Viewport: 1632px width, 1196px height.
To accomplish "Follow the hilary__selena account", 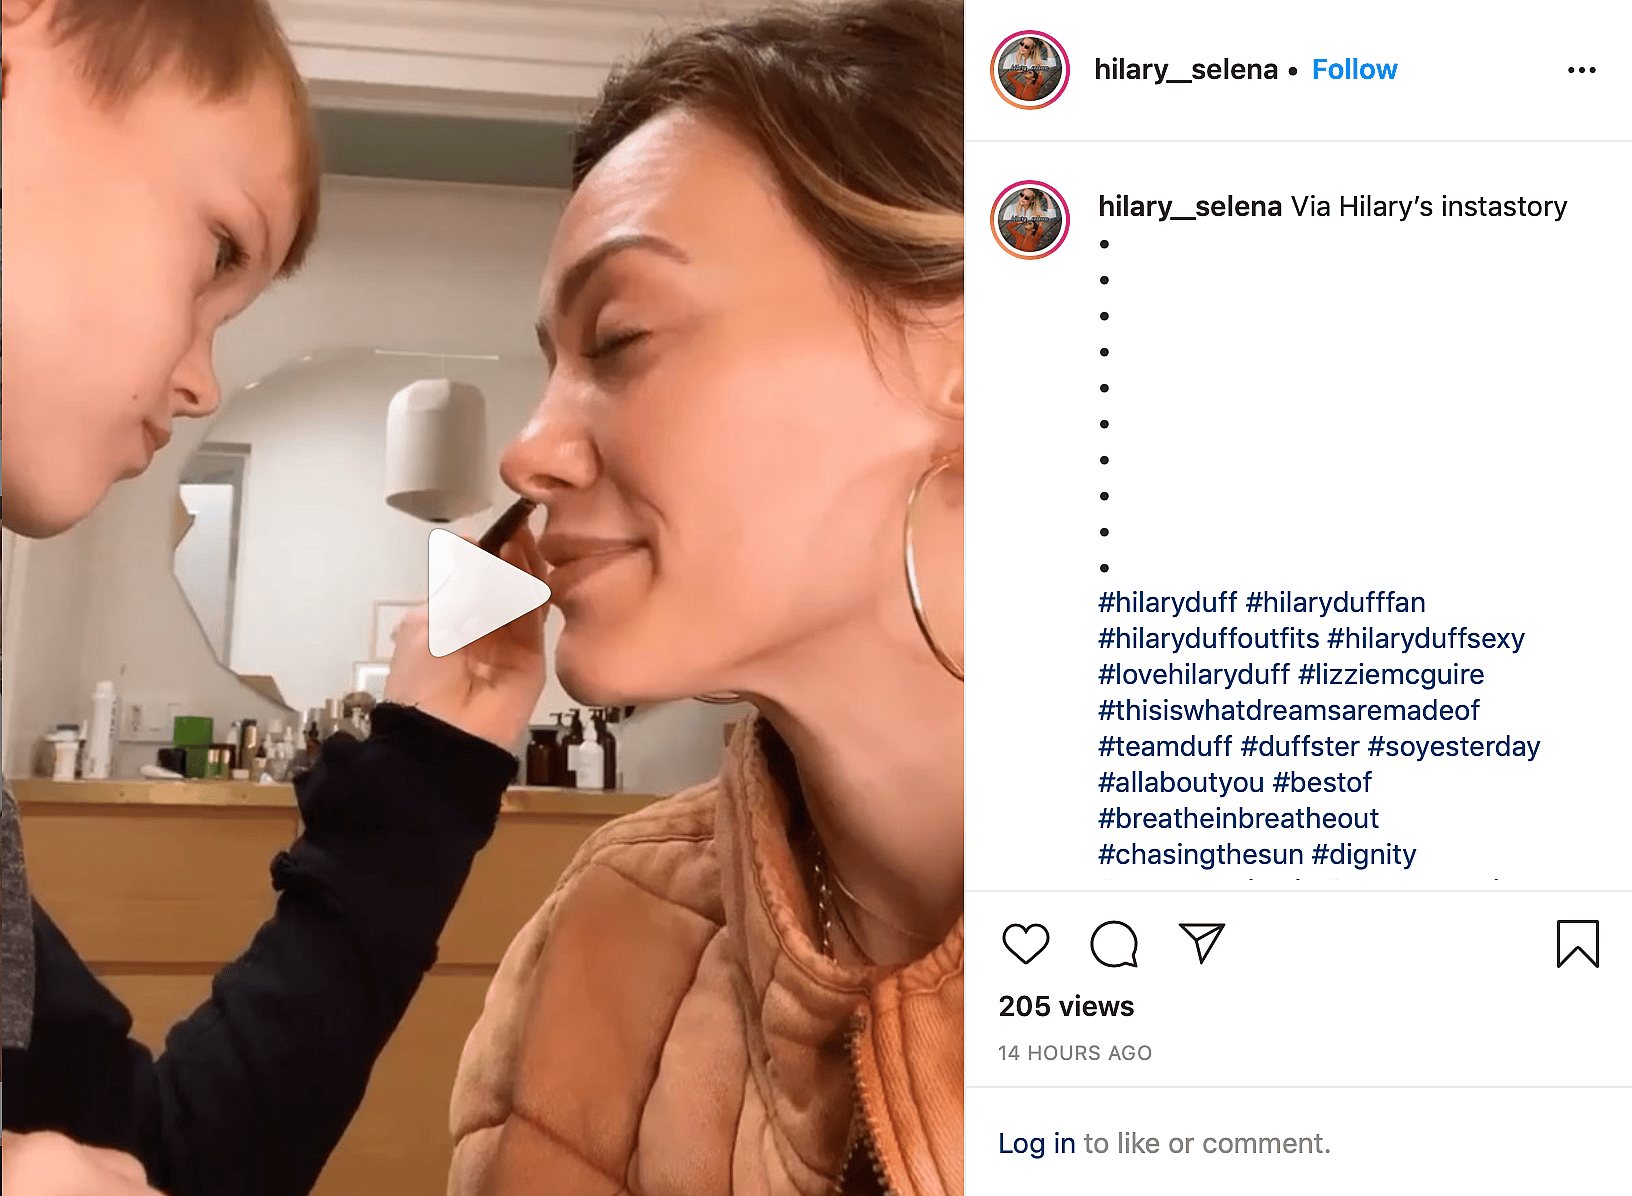I will tap(1354, 70).
